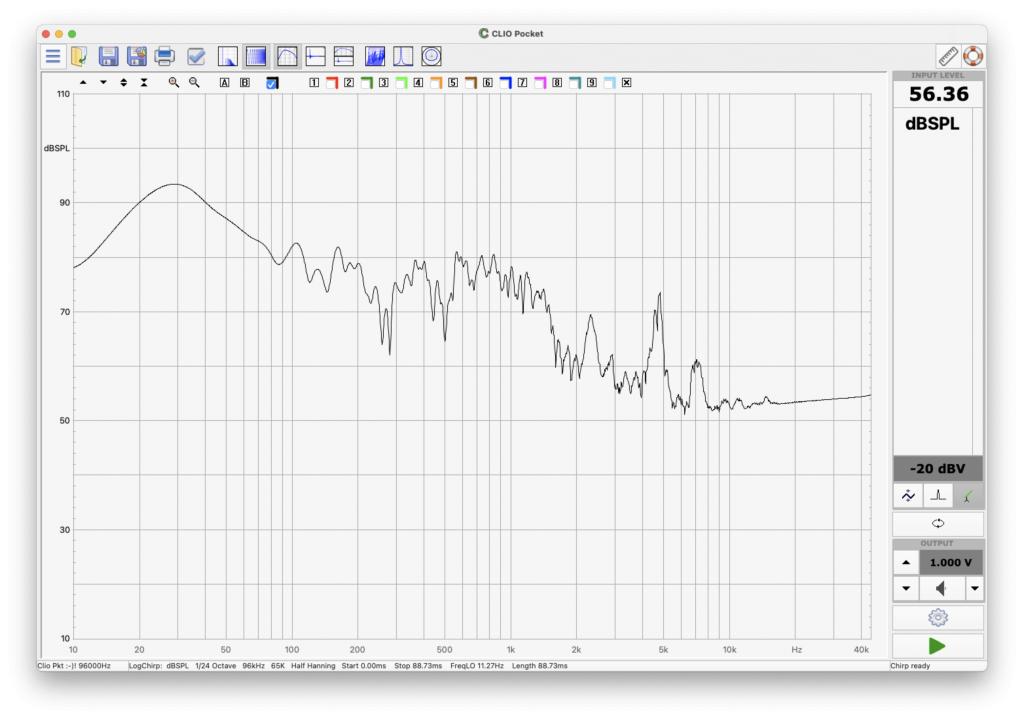Click the teal overlay 8 color swatch
1024x720 pixels.
tap(575, 82)
